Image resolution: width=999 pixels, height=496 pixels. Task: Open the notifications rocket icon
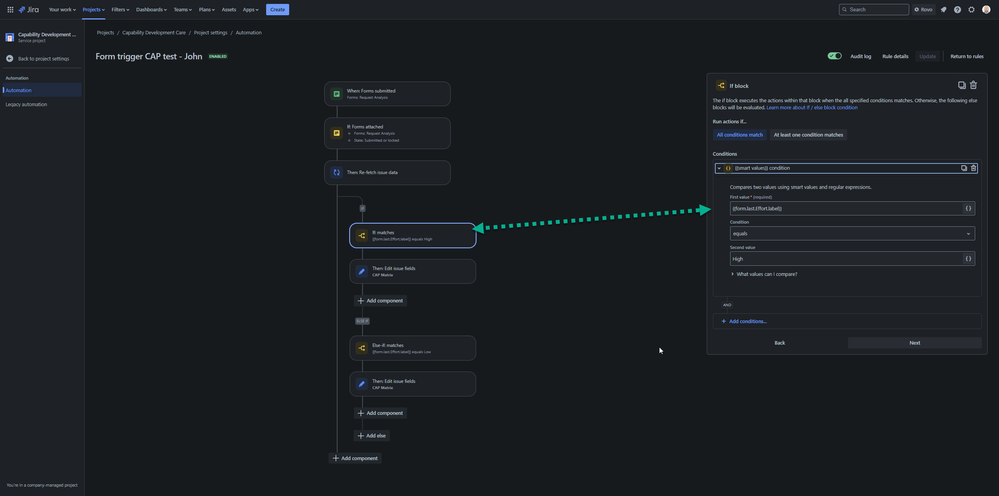944,10
